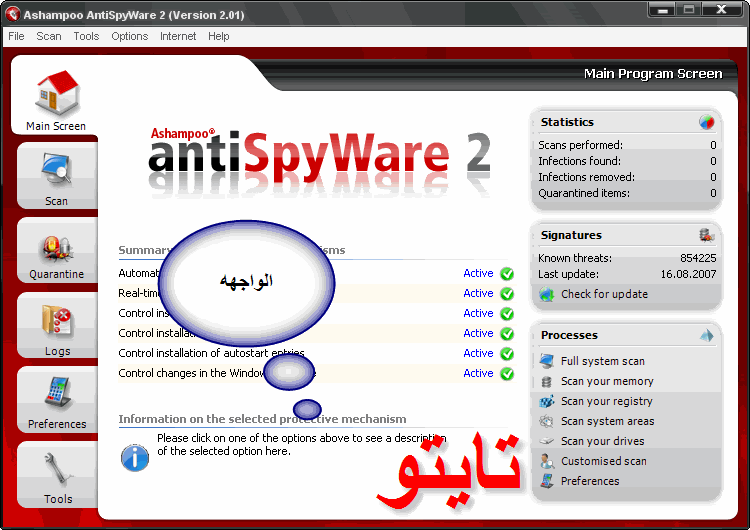Click the last update date 16.08.2007
The height and width of the screenshot is (530, 750).
[x=688, y=274]
